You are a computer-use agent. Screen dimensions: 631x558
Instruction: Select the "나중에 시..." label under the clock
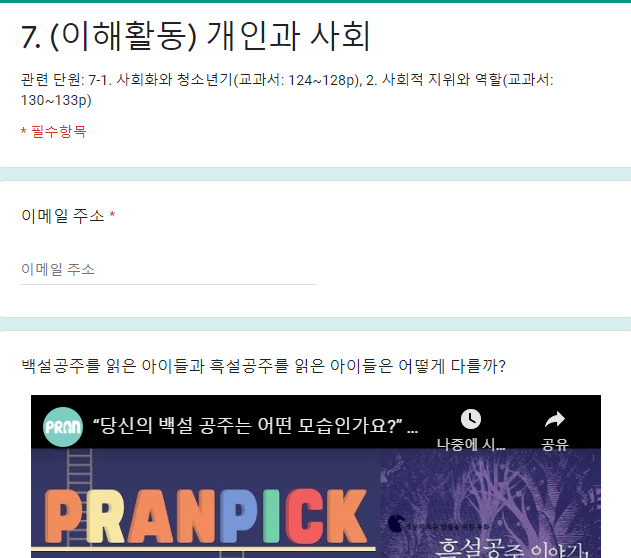[x=471, y=444]
